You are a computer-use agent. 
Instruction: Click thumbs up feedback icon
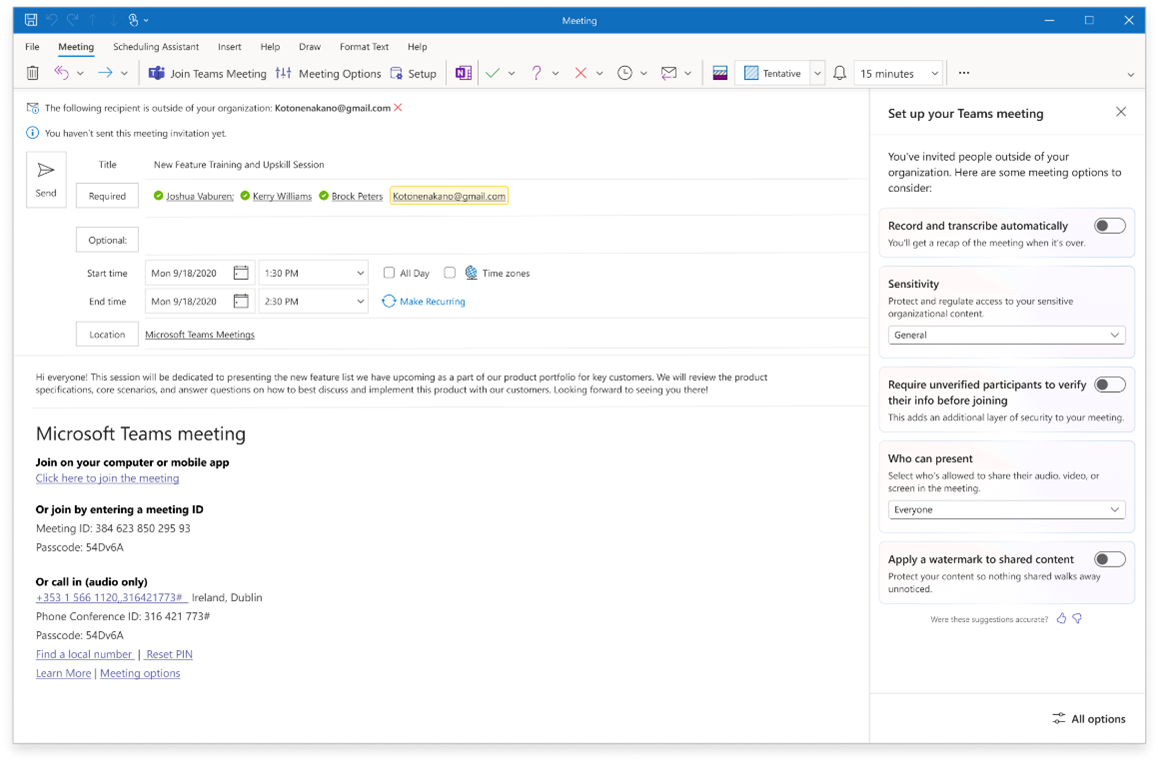tap(1061, 618)
